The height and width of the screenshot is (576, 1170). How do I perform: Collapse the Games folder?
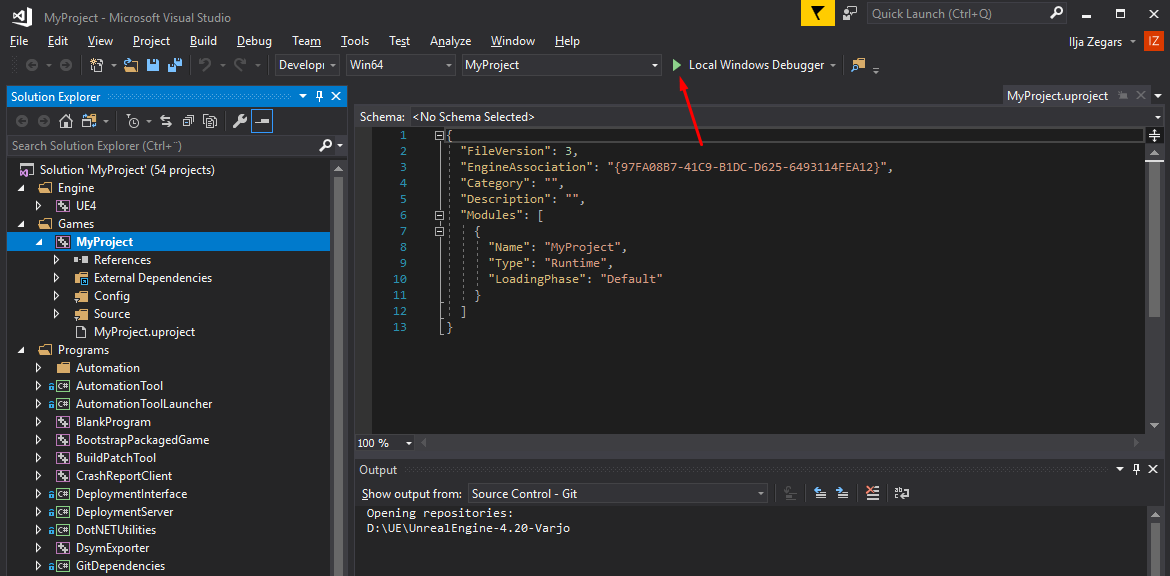pos(22,224)
